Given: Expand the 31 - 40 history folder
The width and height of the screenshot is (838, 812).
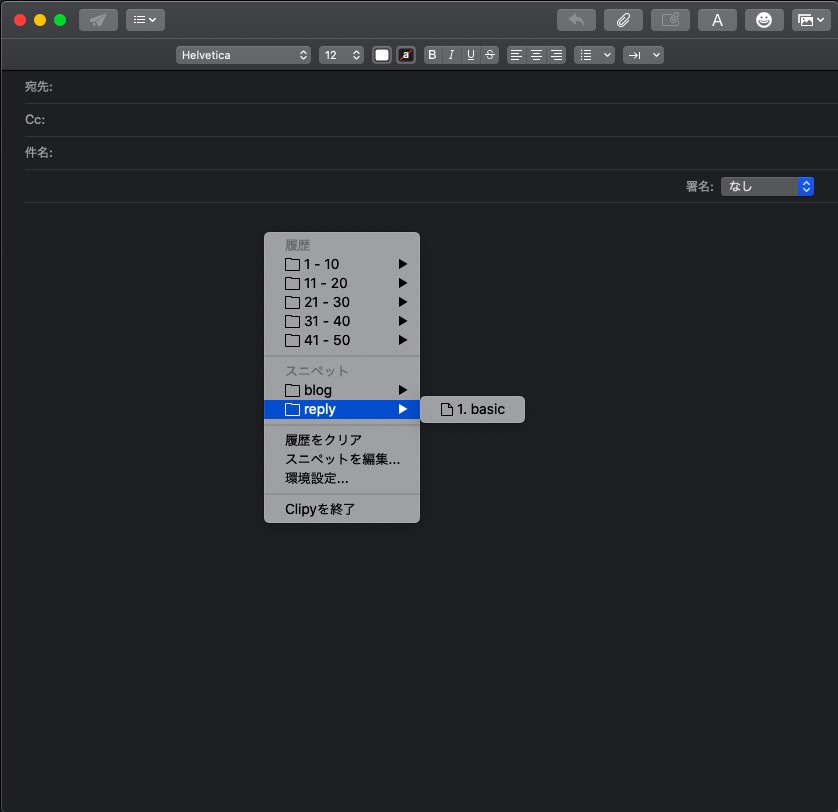Looking at the screenshot, I should point(342,321).
